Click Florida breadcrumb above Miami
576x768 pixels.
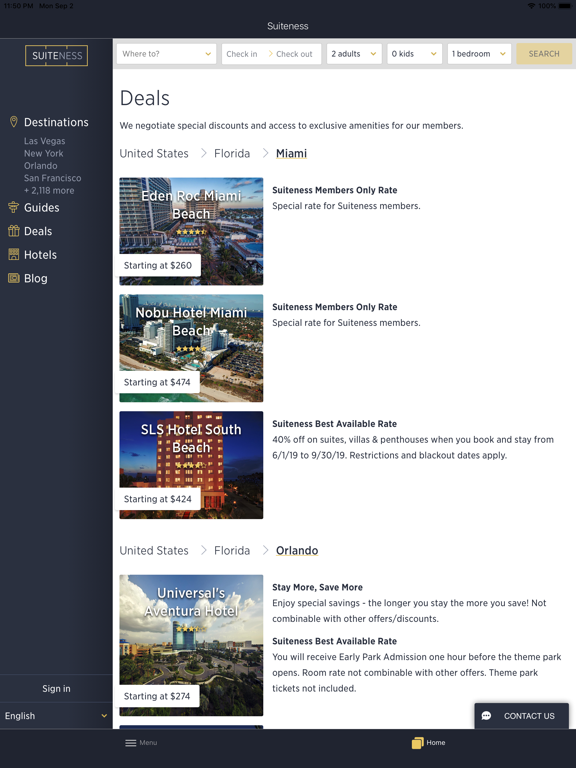pos(232,153)
